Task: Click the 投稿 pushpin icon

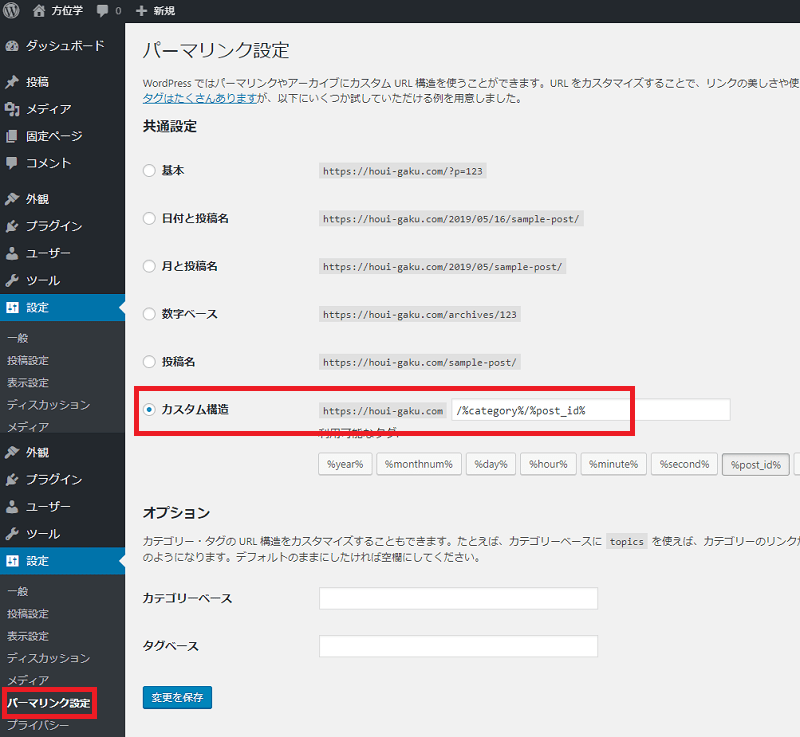Action: pyautogui.click(x=12, y=82)
